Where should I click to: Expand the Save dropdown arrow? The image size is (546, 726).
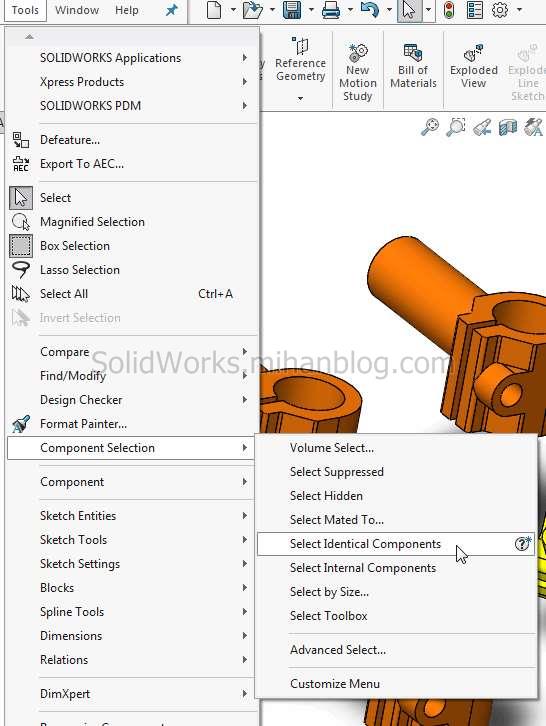(311, 10)
